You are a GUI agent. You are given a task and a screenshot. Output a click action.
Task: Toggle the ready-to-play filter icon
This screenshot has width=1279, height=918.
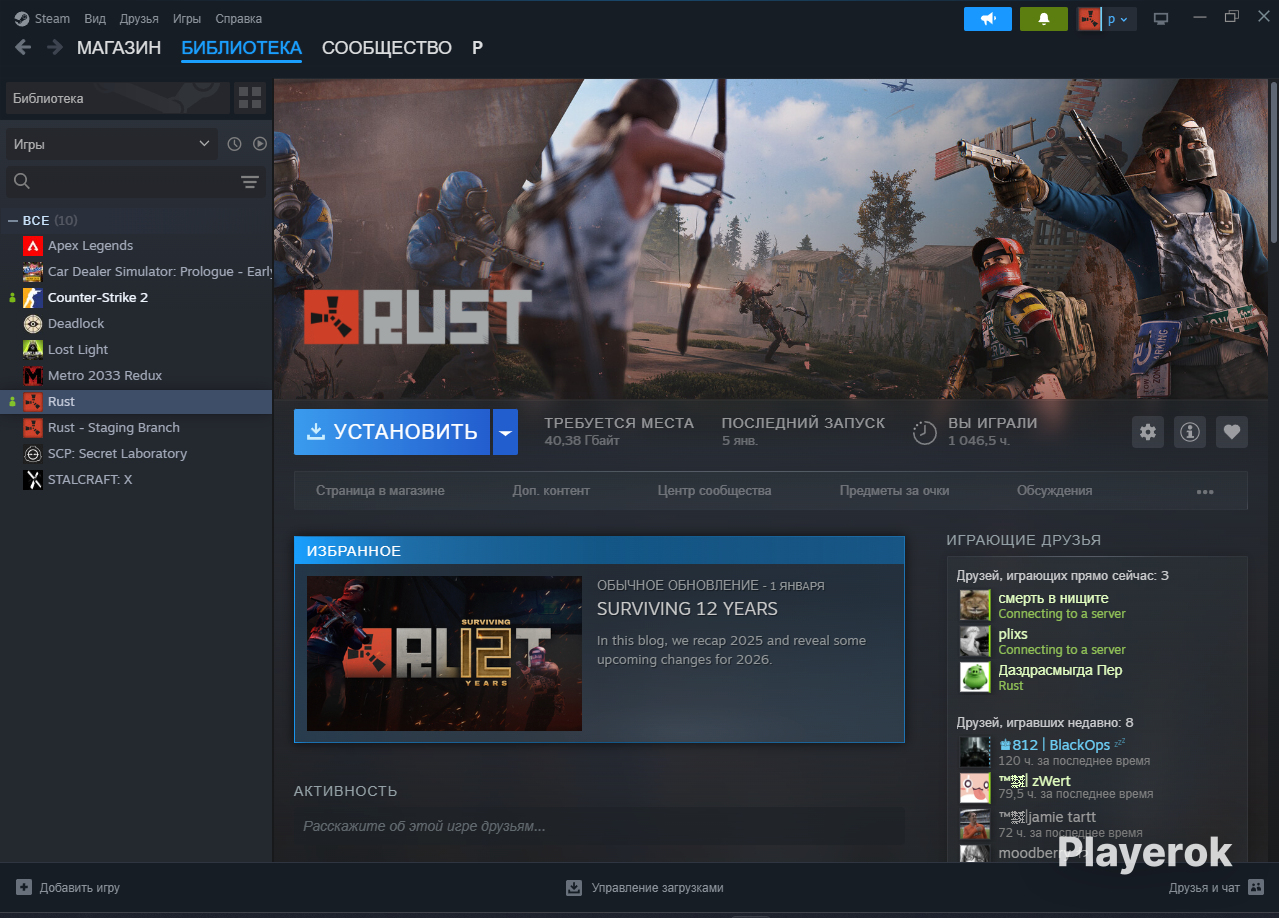pos(260,144)
